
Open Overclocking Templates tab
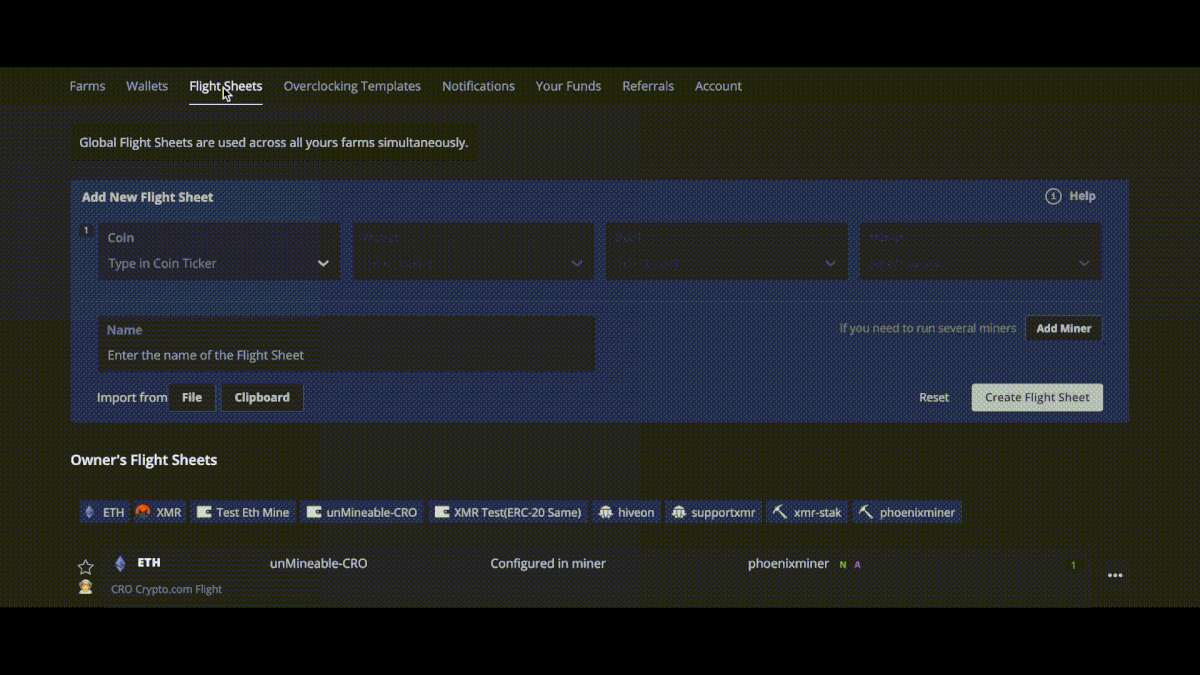[352, 86]
